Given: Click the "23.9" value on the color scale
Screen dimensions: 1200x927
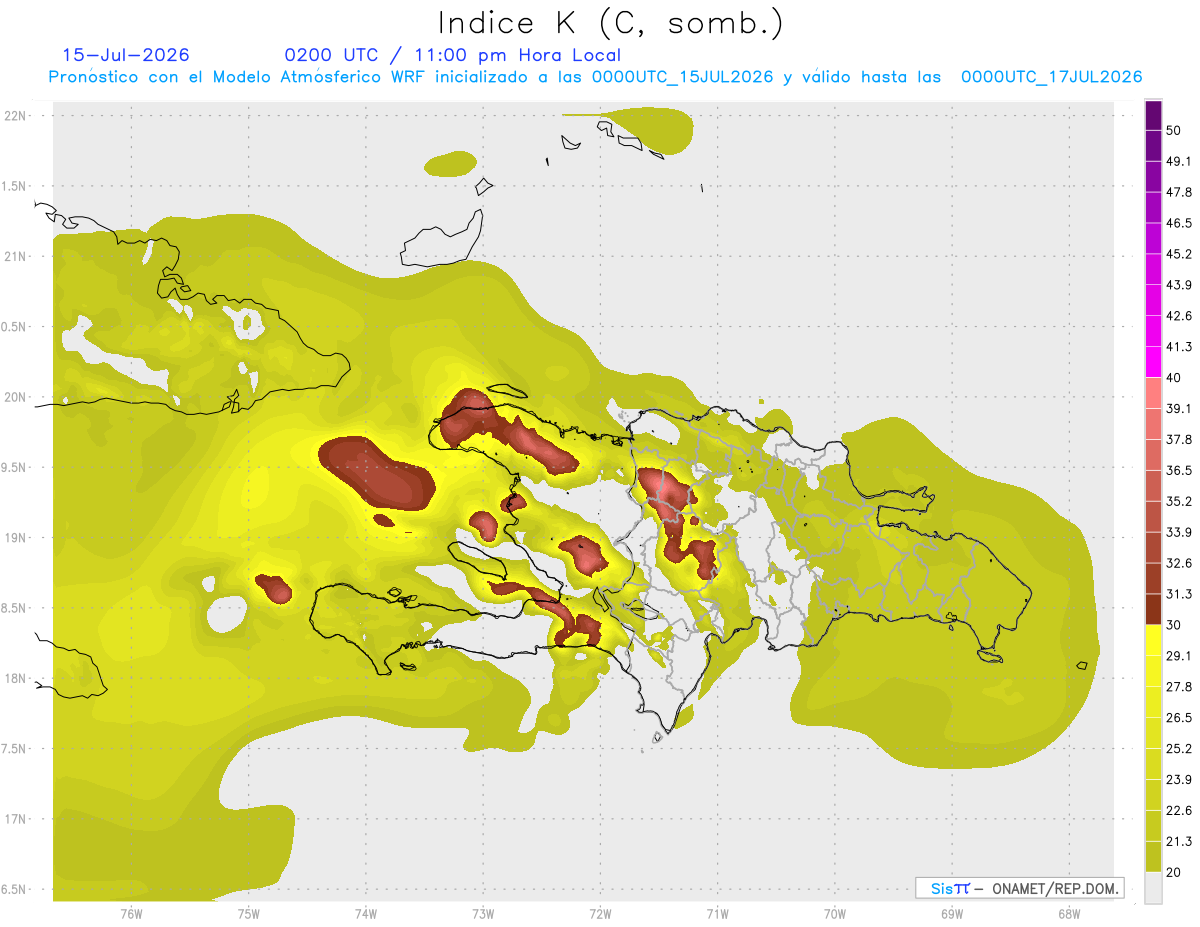Looking at the screenshot, I should (x=1178, y=780).
